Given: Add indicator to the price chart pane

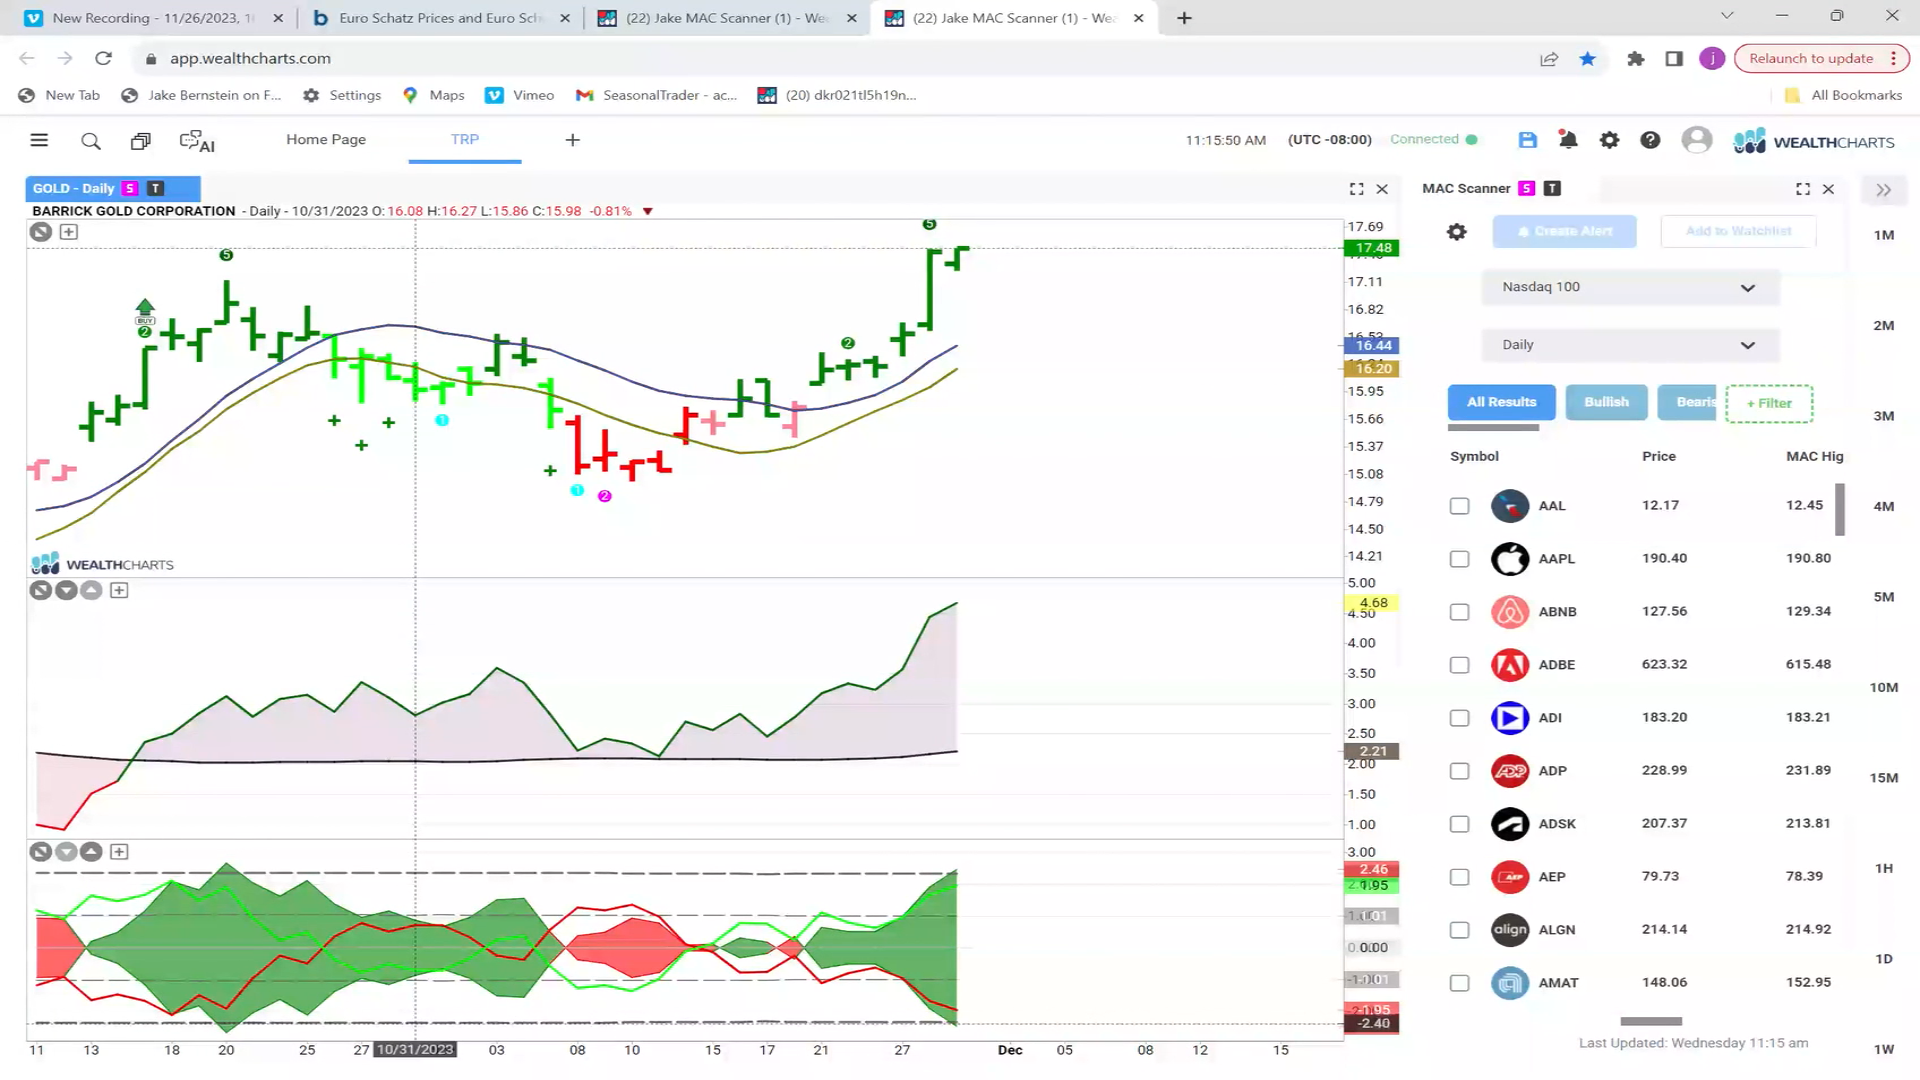Looking at the screenshot, I should (68, 232).
